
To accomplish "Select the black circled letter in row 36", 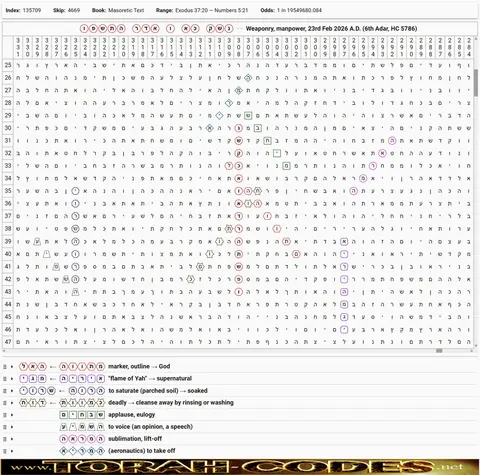I will click(75, 204).
